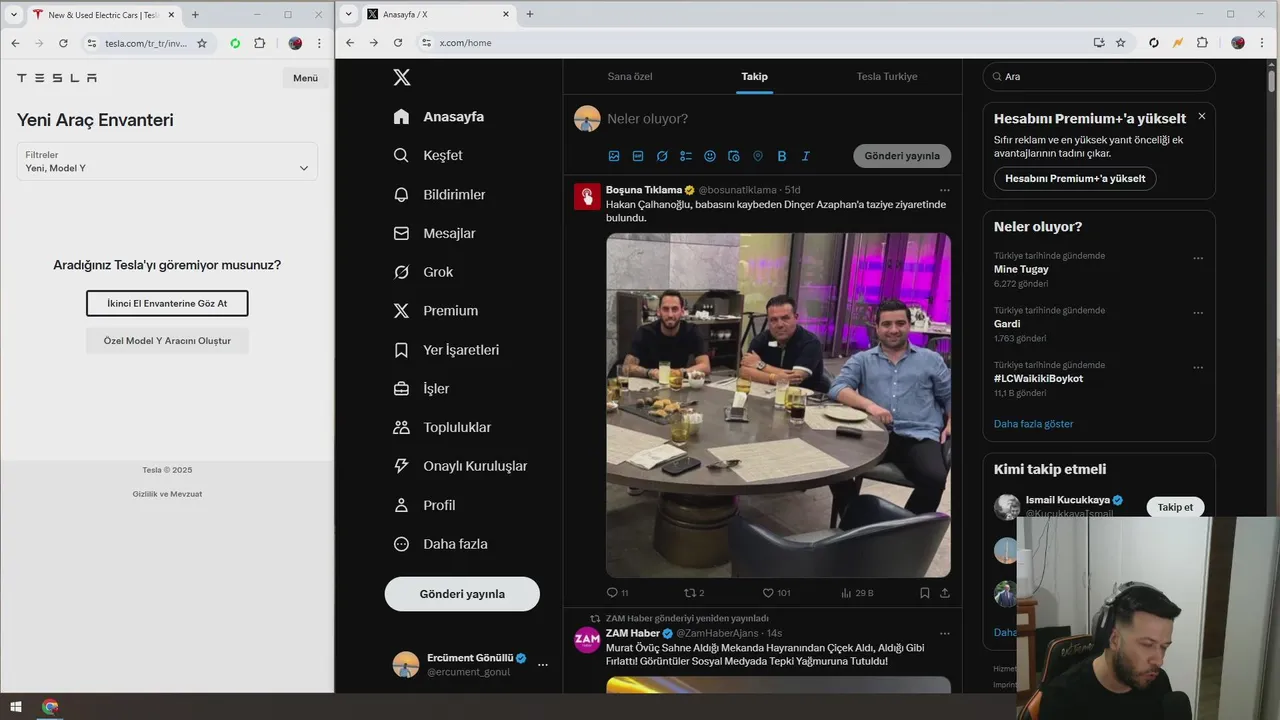Open #LCWaikikiBoykot trend
Screen dimensions: 1280x720
point(1038,379)
